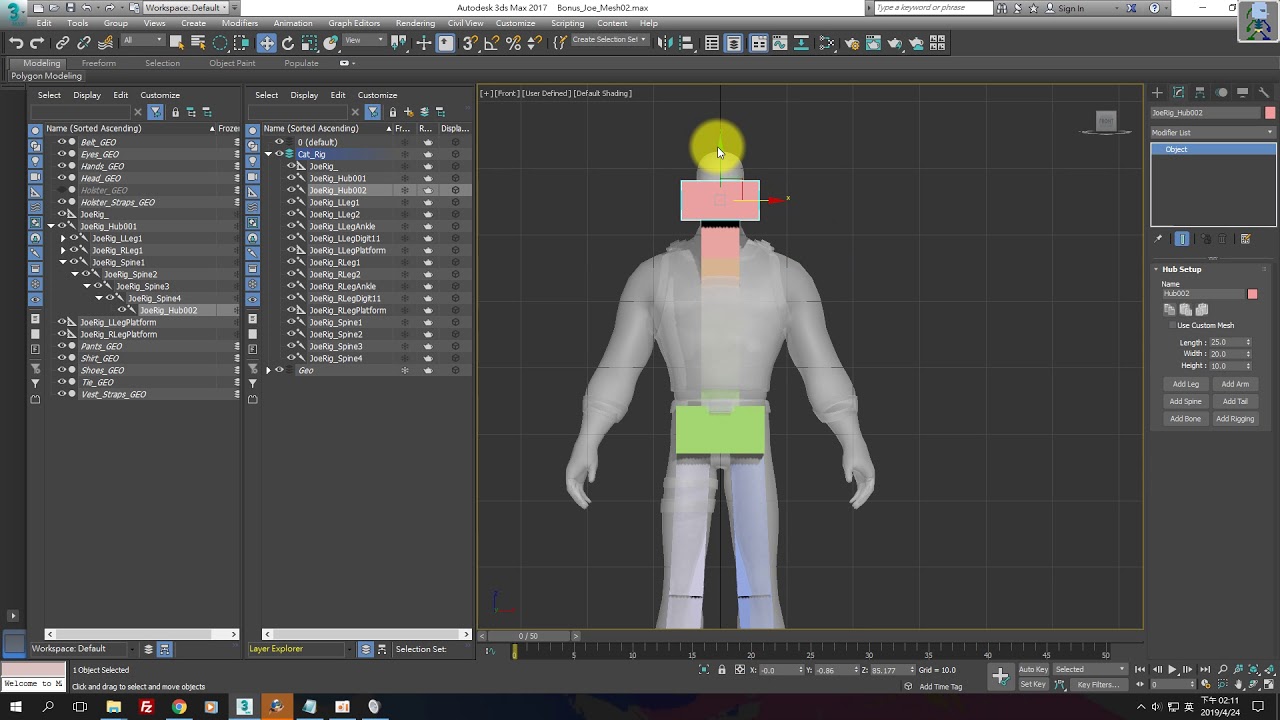Click object color swatch beside JoeRig_Hub002 name
The width and height of the screenshot is (1280, 720).
click(1270, 113)
